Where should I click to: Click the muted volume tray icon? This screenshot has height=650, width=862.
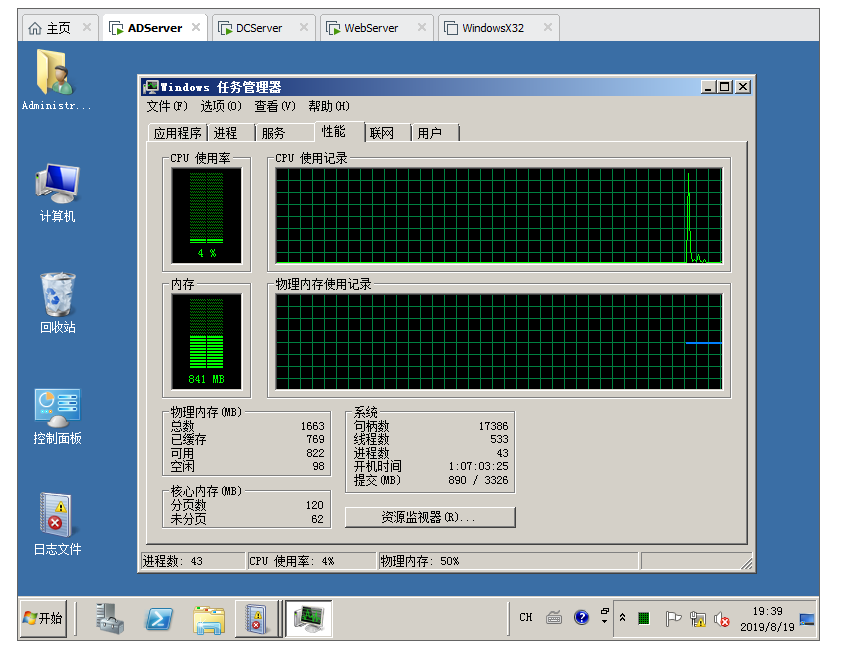[x=722, y=619]
